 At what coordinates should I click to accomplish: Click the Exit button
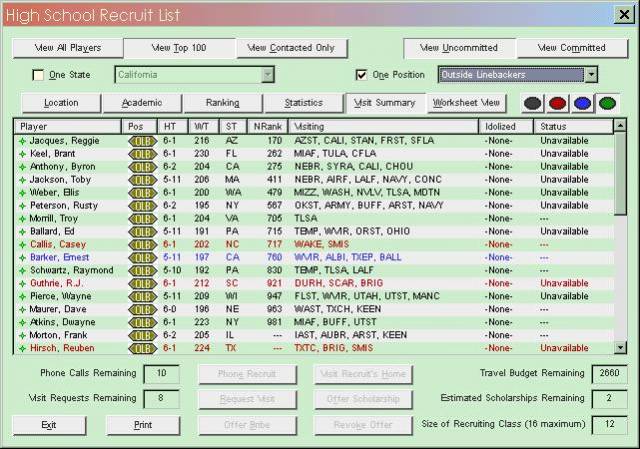(x=49, y=425)
